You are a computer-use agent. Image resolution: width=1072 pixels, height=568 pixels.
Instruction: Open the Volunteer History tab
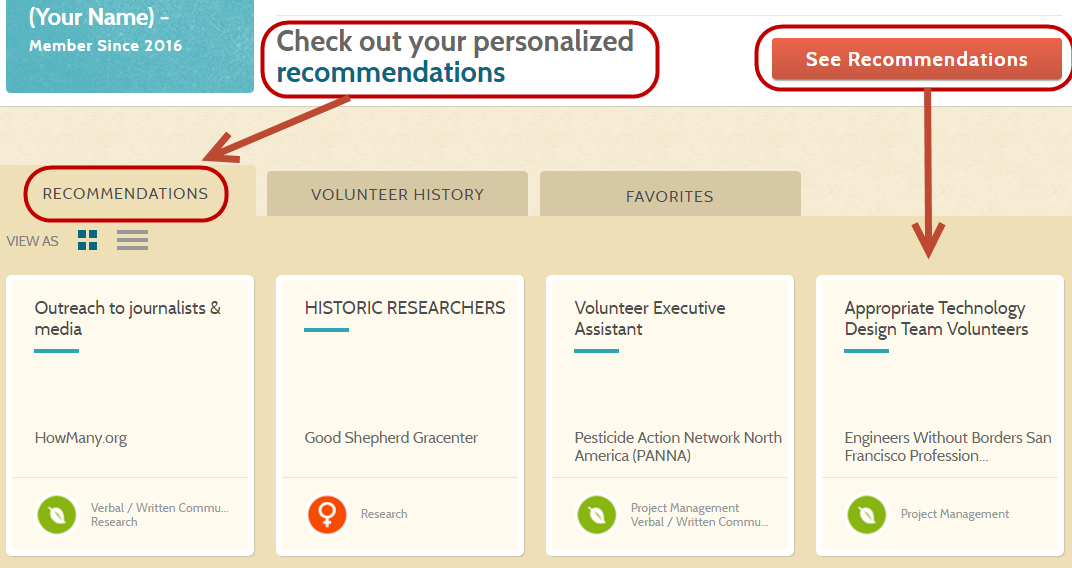(397, 194)
